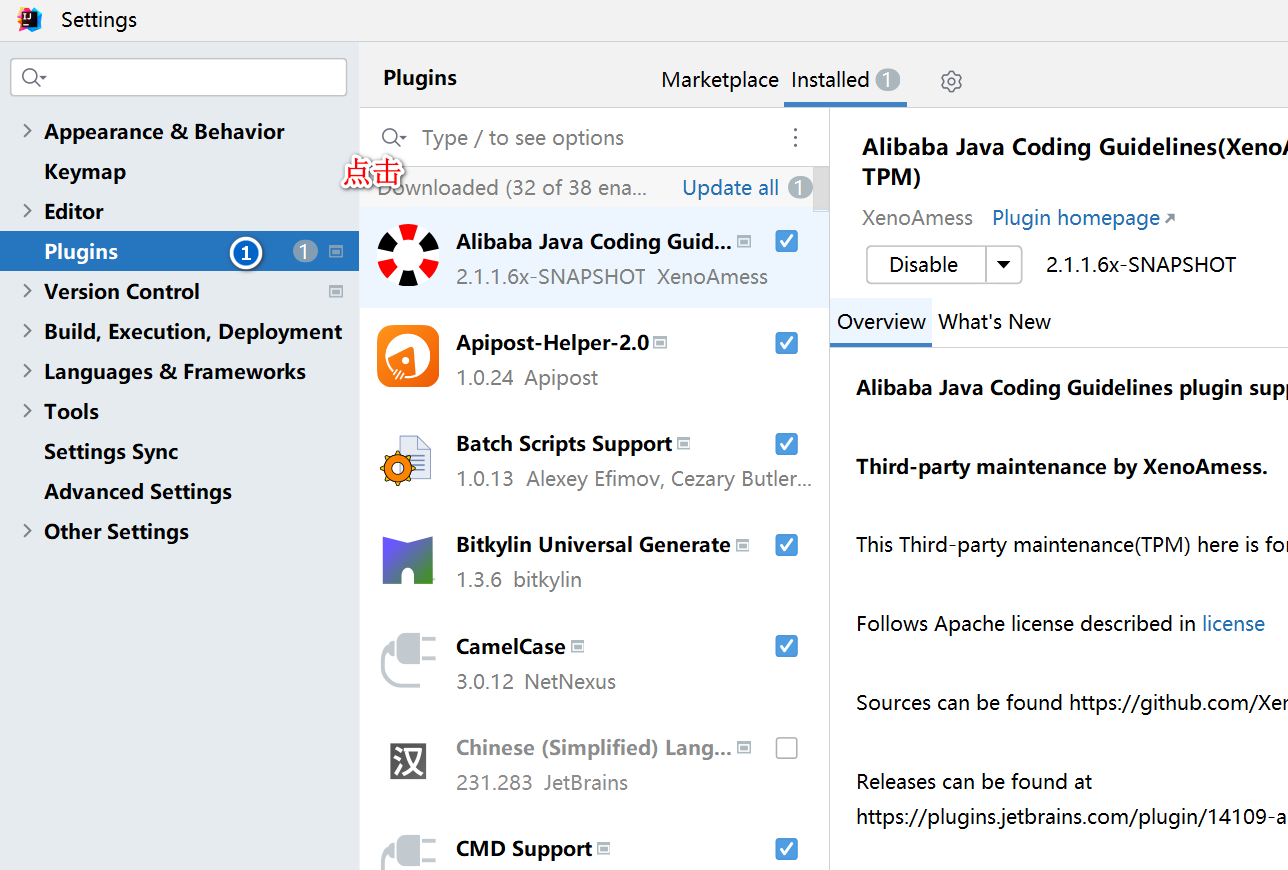
Task: Click the plugin list vertical scrollbar
Action: (820, 190)
